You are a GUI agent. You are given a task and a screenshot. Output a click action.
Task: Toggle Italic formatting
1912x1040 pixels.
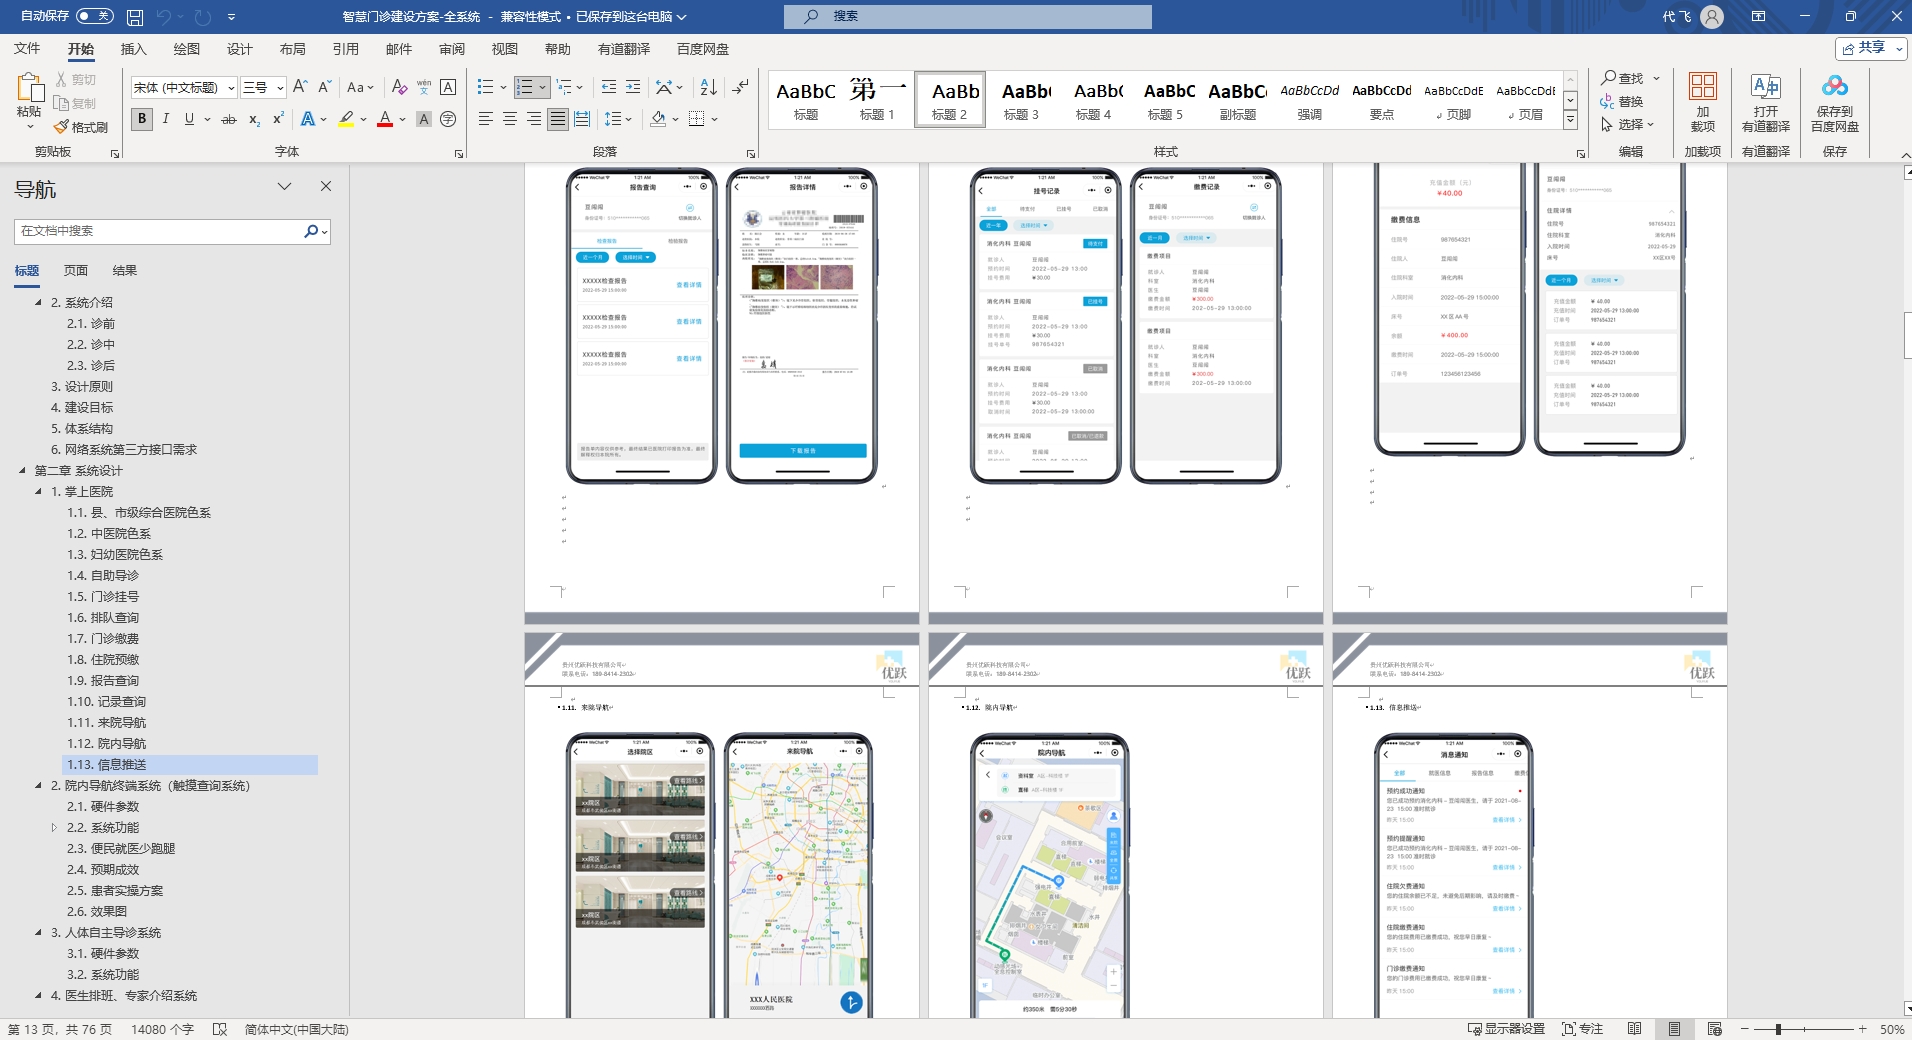[x=165, y=119]
